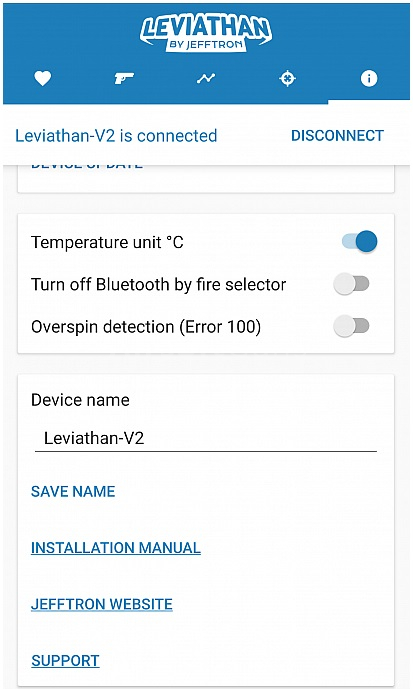Open the SUPPORT link
The height and width of the screenshot is (689, 413).
click(x=65, y=660)
